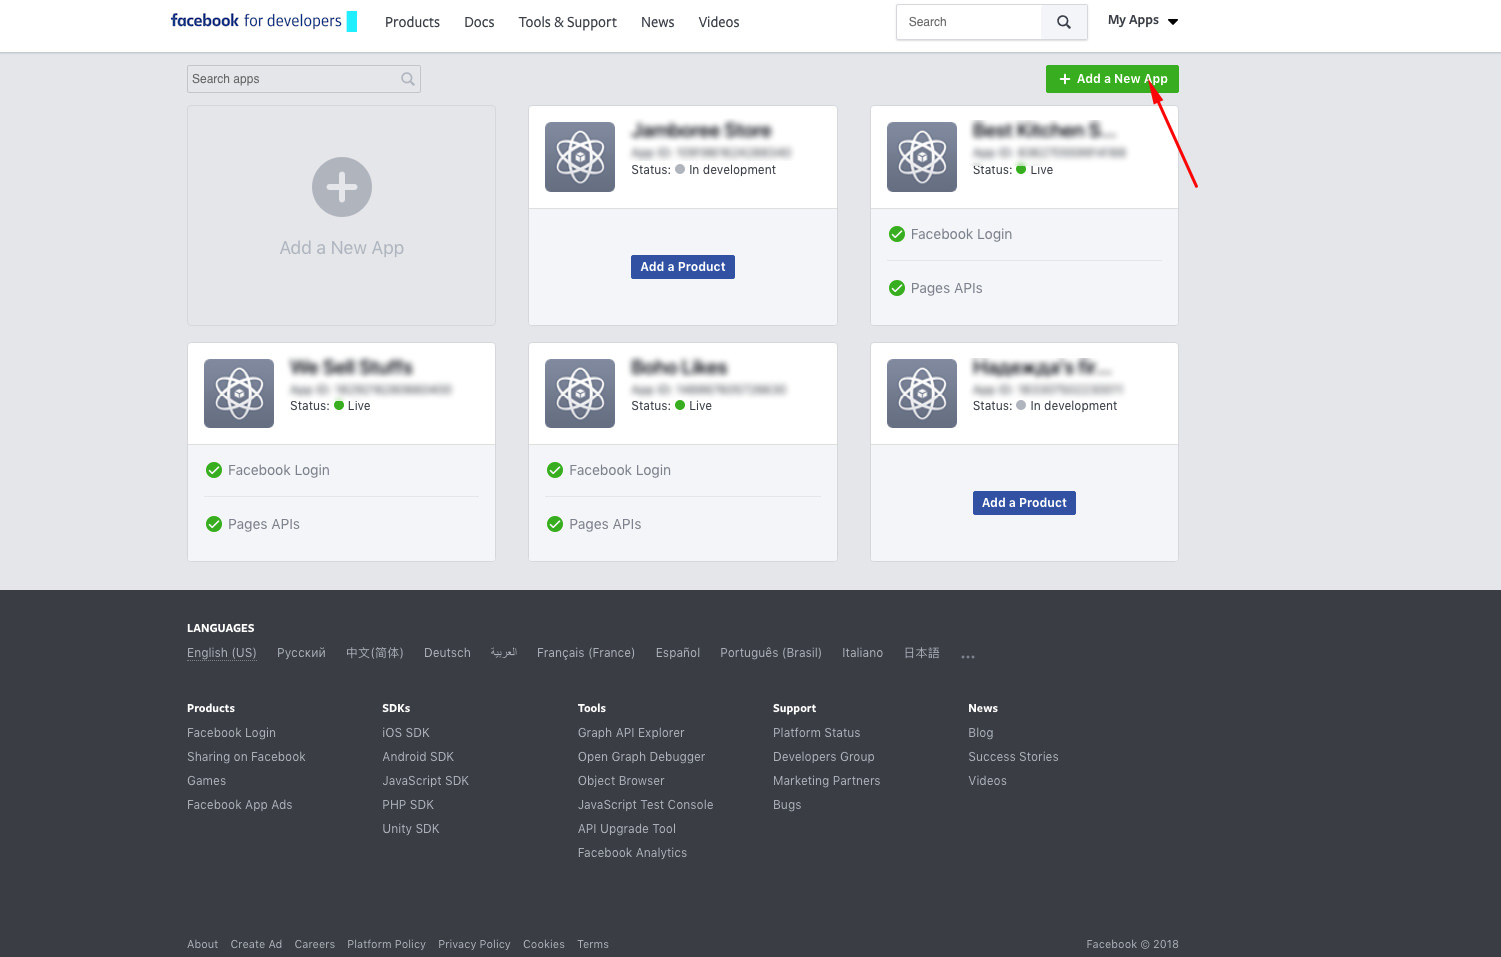Viewport: 1501px width, 957px height.
Task: Select 中文(简体) language
Action: tap(375, 653)
